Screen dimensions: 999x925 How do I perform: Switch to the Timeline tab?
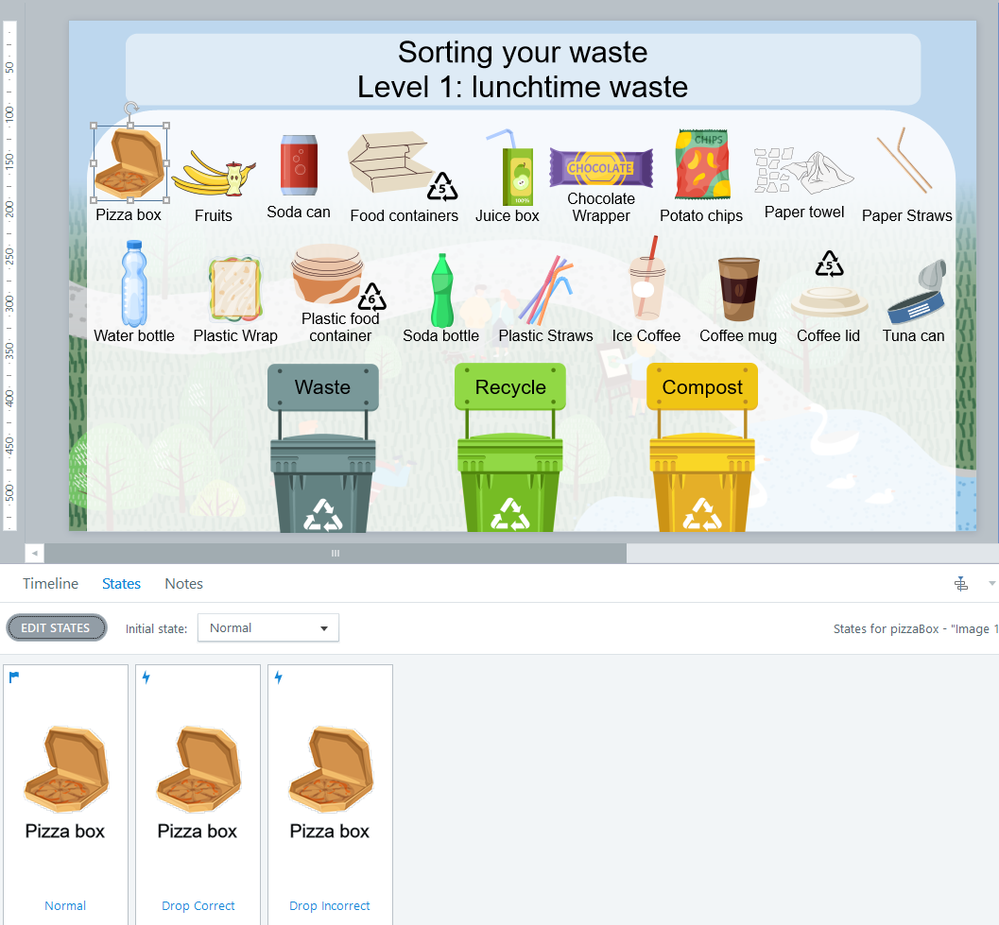tap(50, 584)
